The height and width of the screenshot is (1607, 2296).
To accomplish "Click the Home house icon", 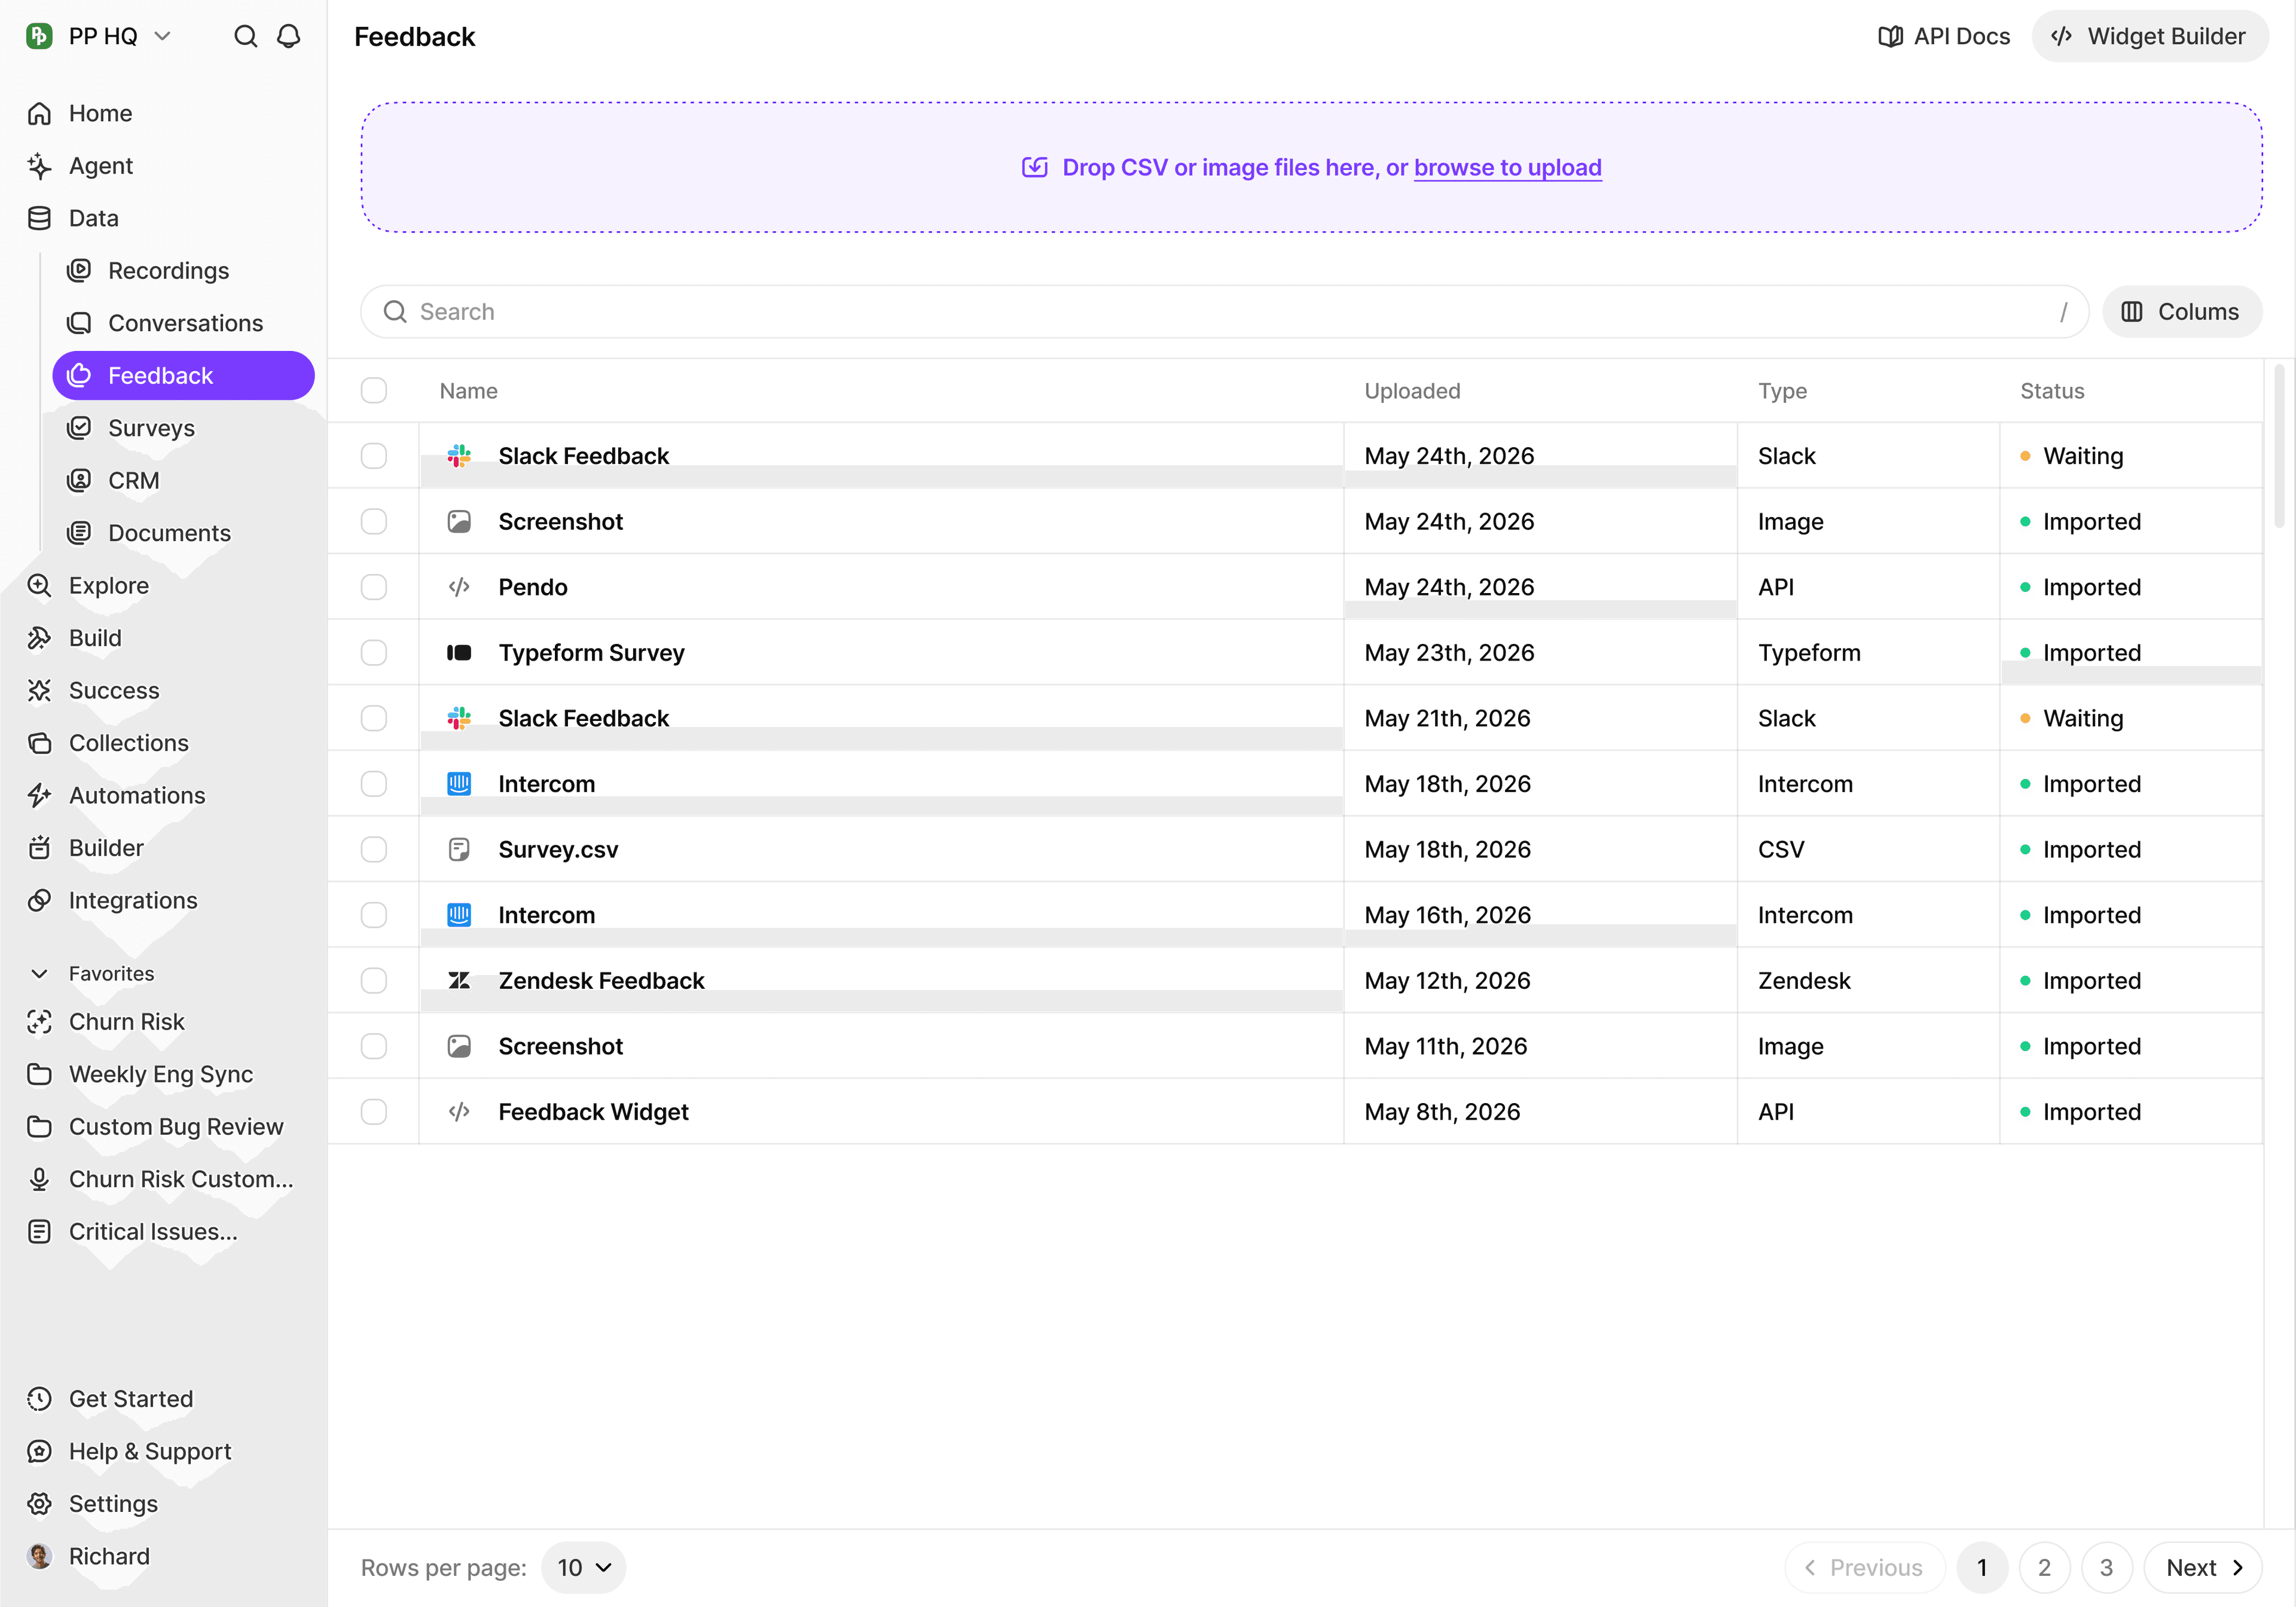I will point(39,114).
